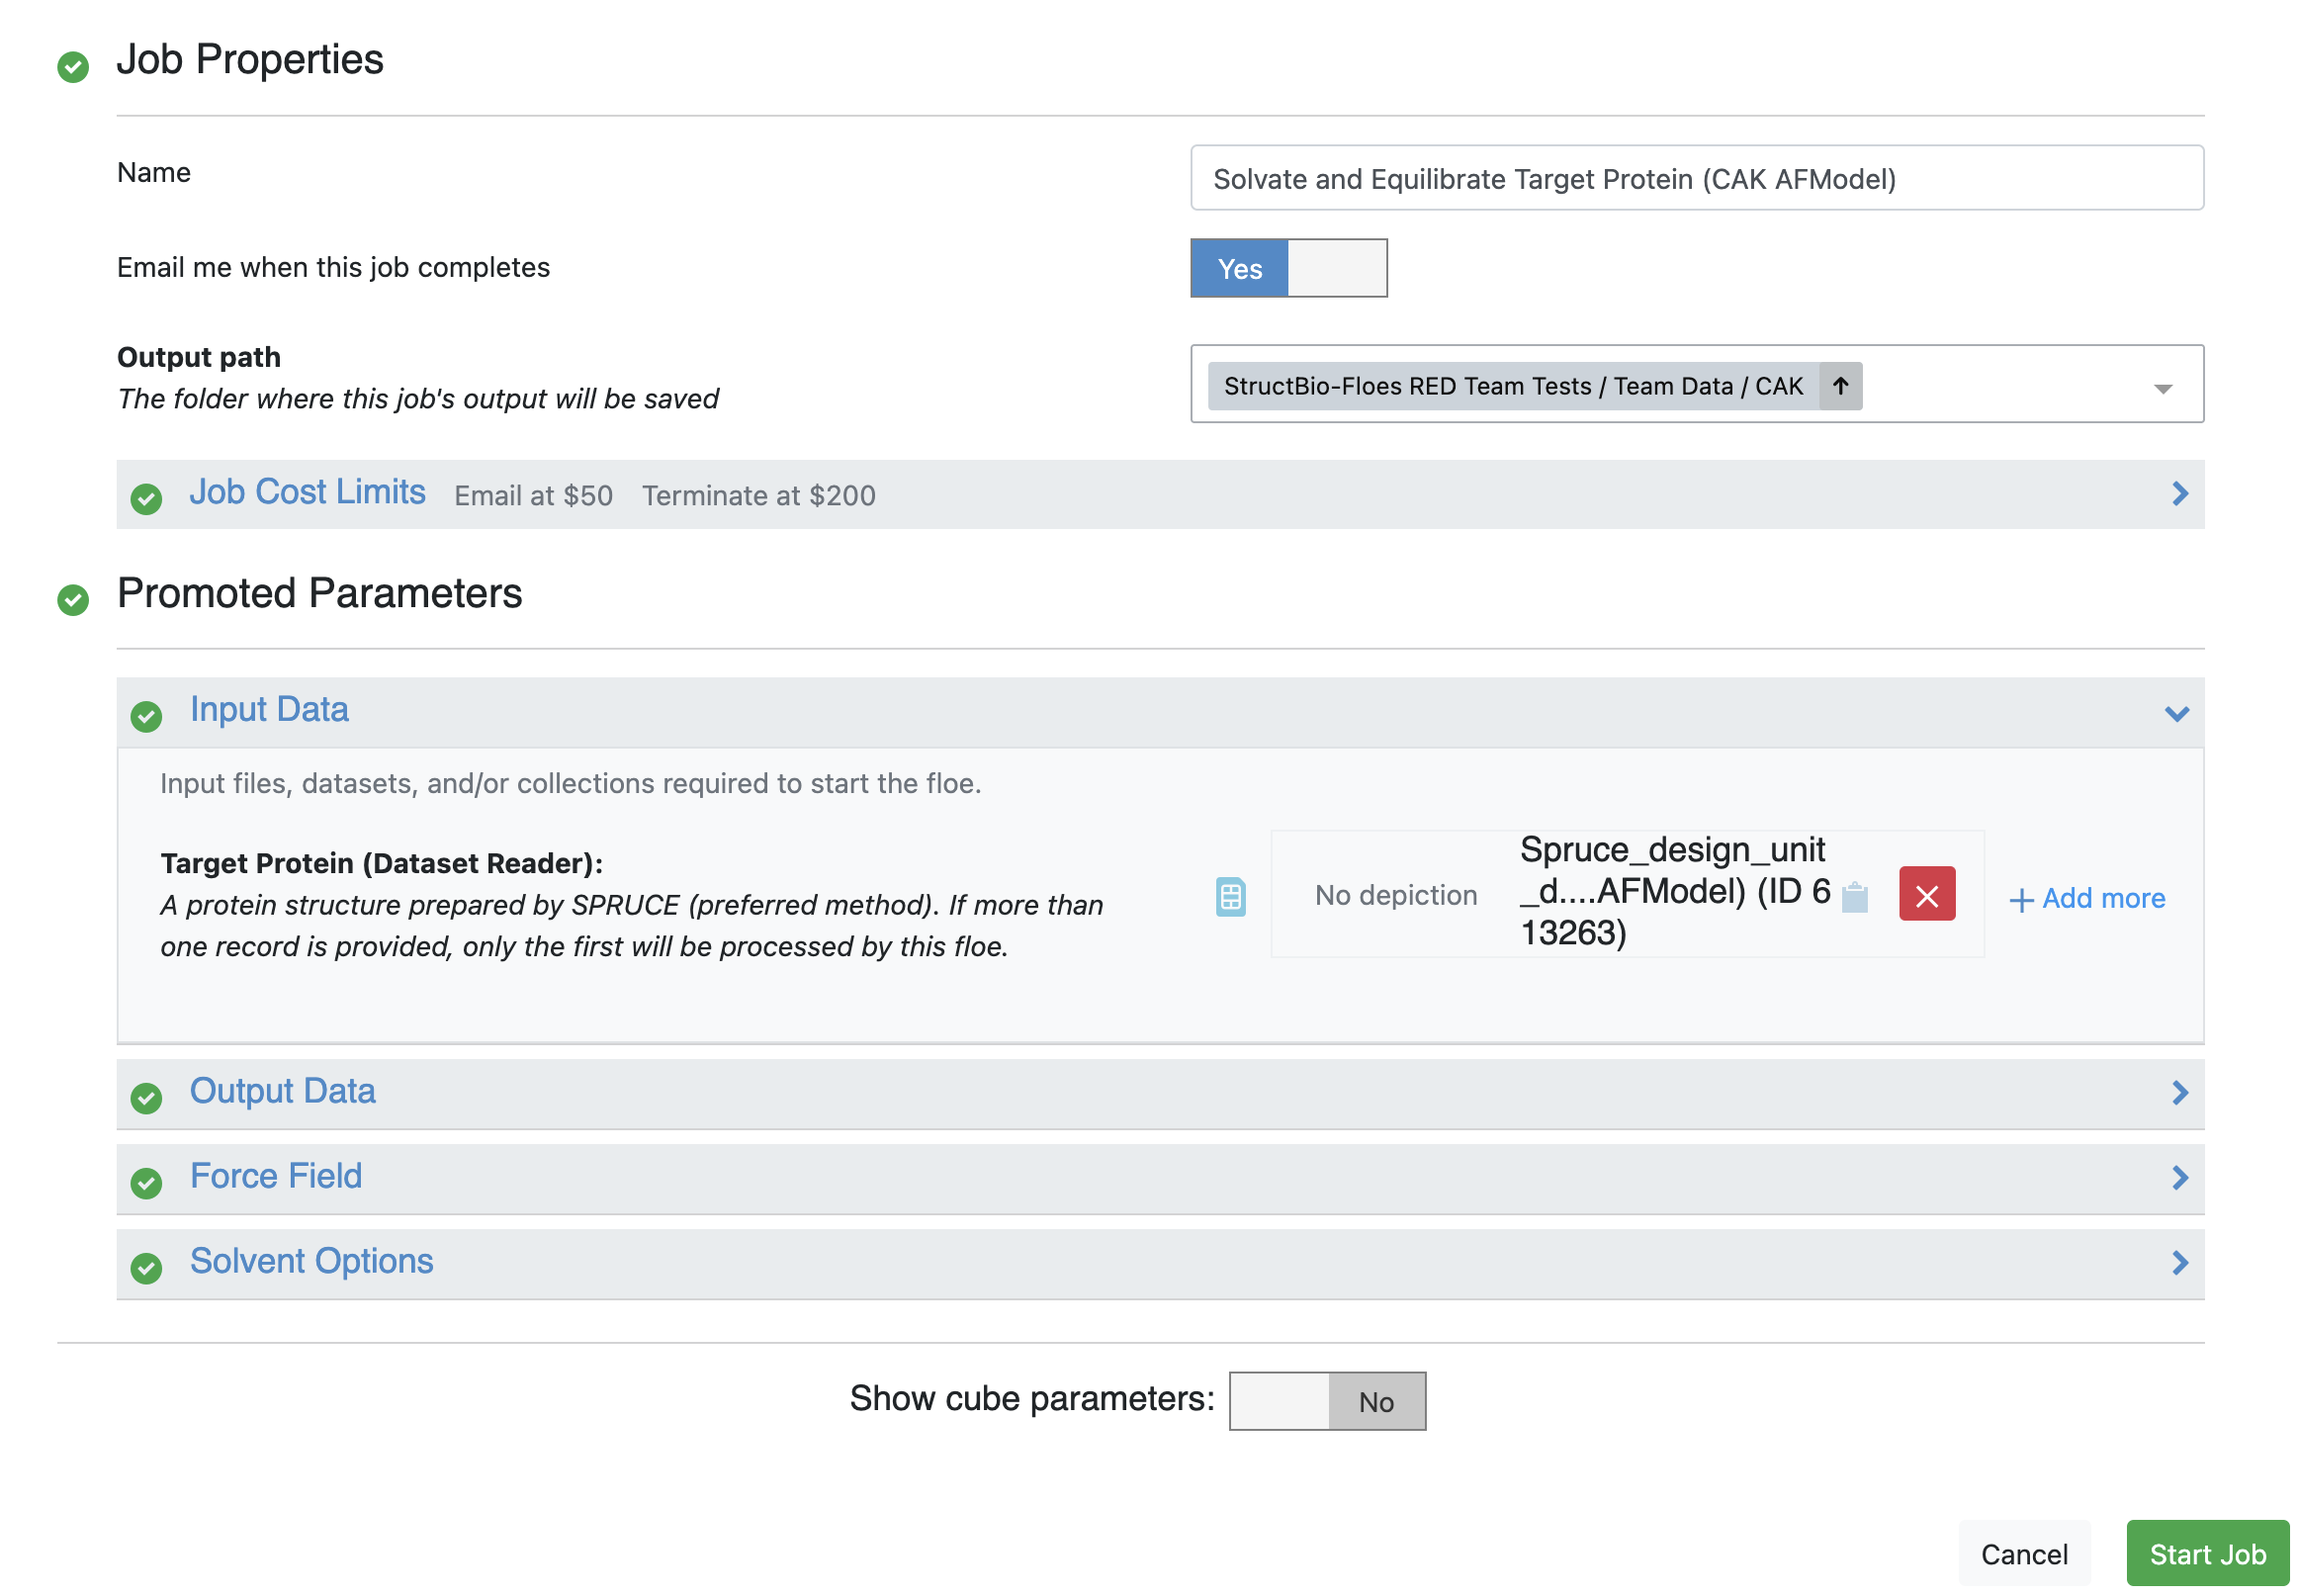
Task: Toggle the email on job completion switch
Action: [1288, 268]
